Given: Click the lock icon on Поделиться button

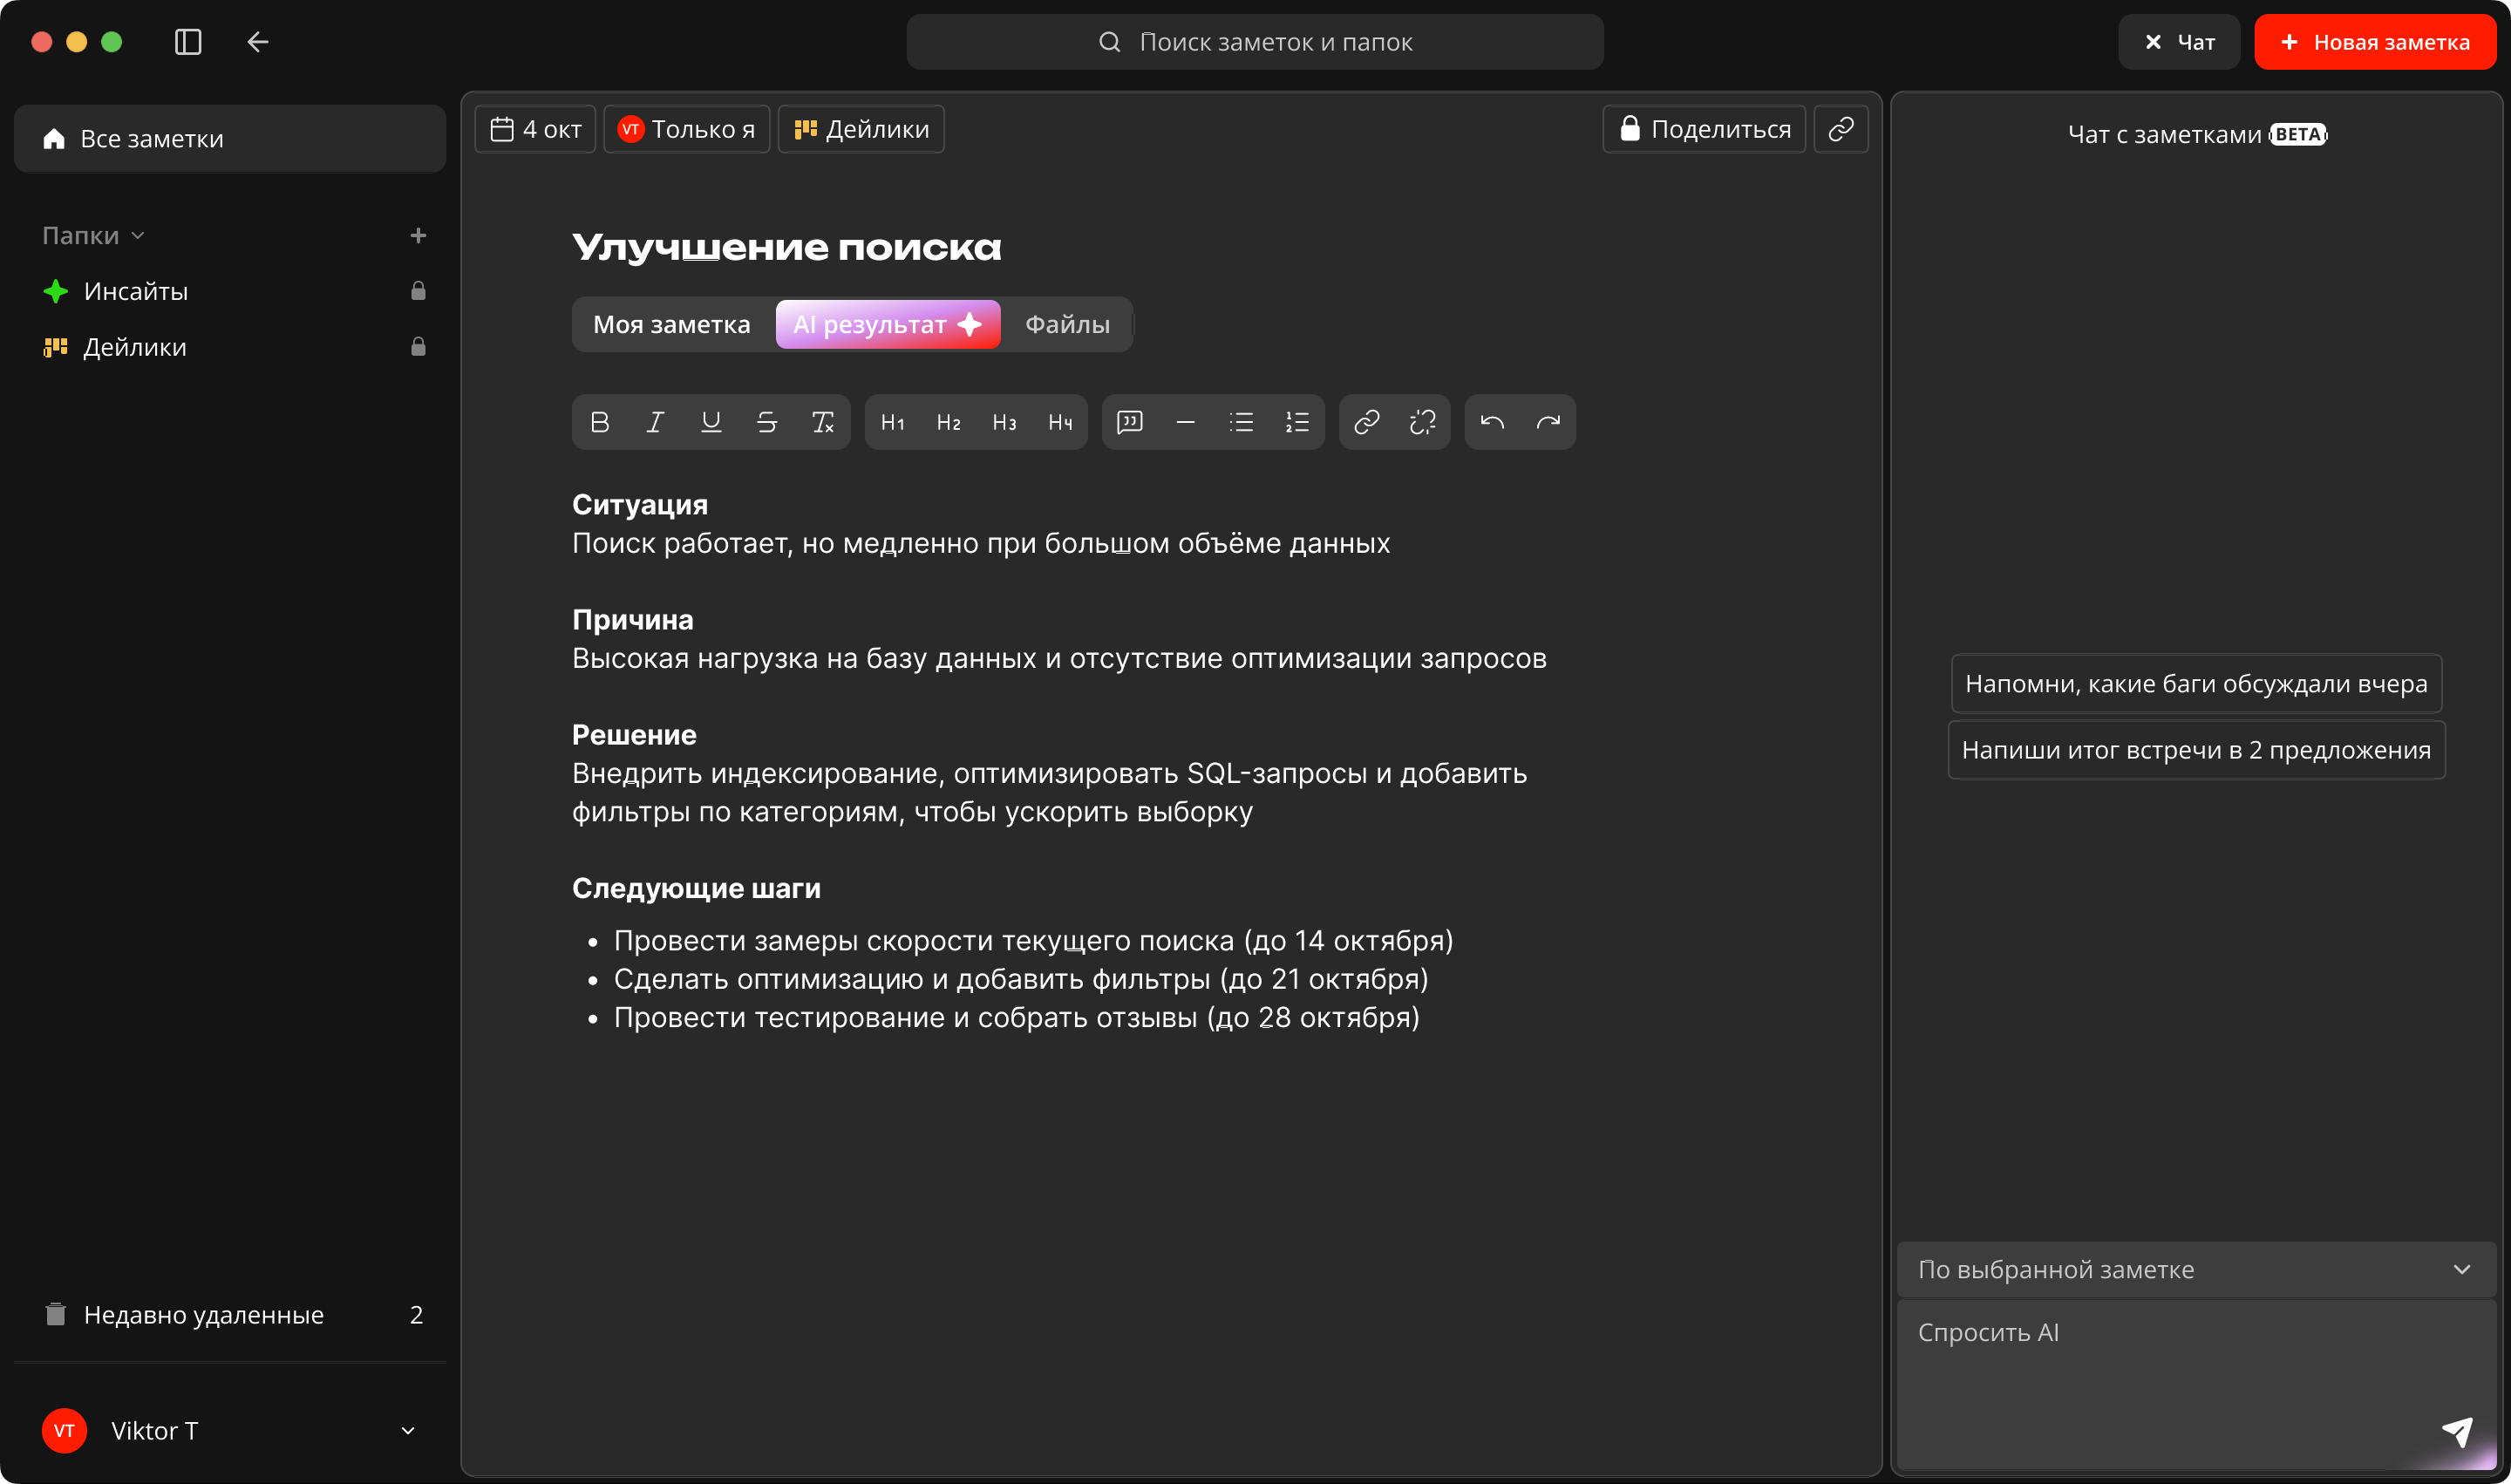Looking at the screenshot, I should click(1630, 128).
